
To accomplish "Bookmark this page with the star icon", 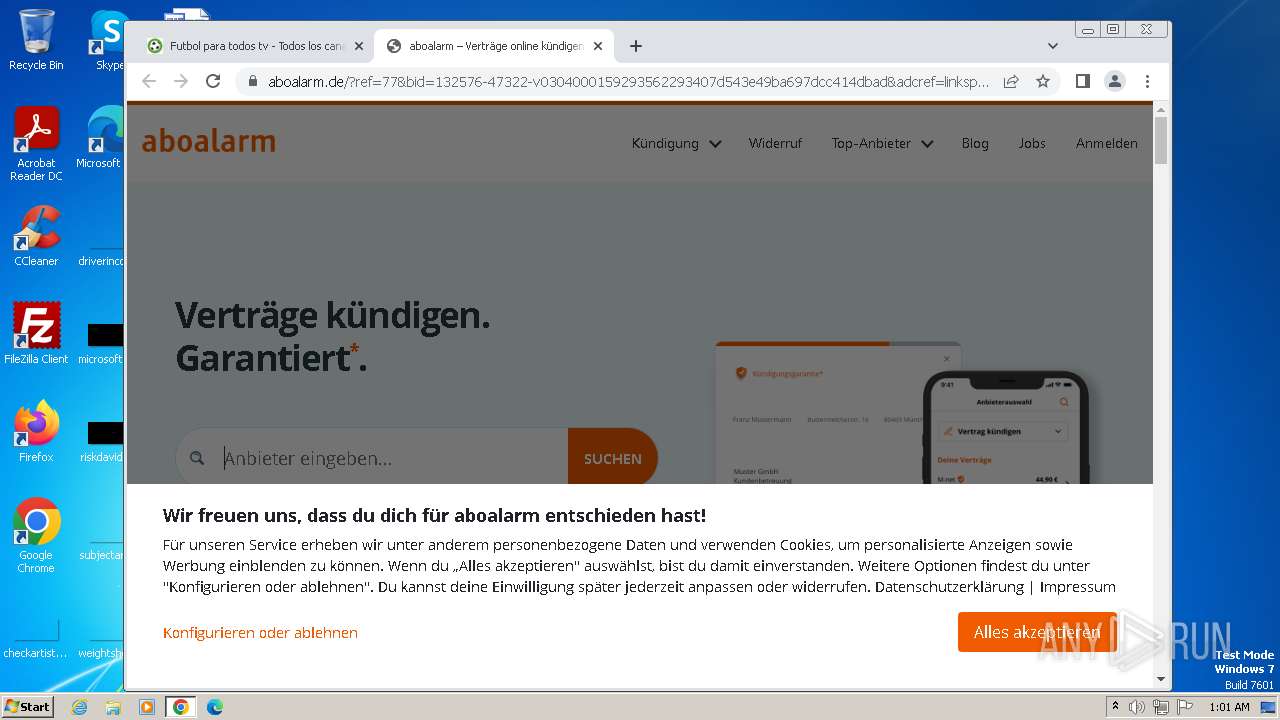I will click(1043, 81).
